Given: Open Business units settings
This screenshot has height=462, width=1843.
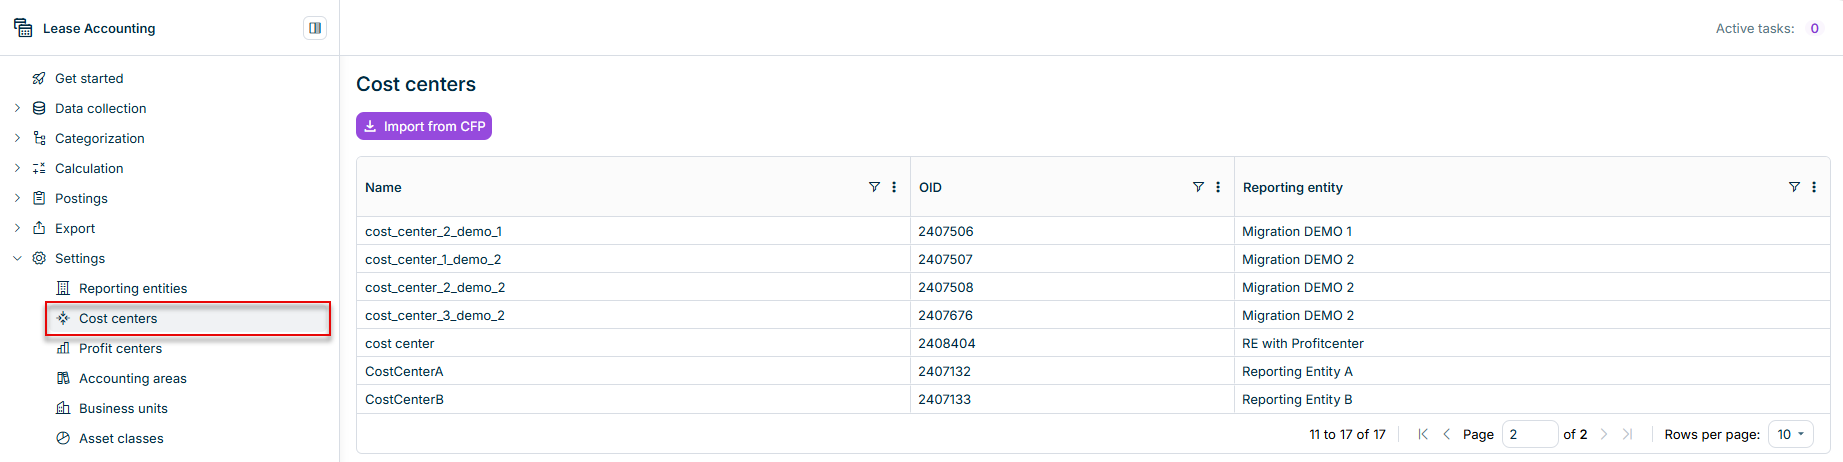Looking at the screenshot, I should pos(123,408).
